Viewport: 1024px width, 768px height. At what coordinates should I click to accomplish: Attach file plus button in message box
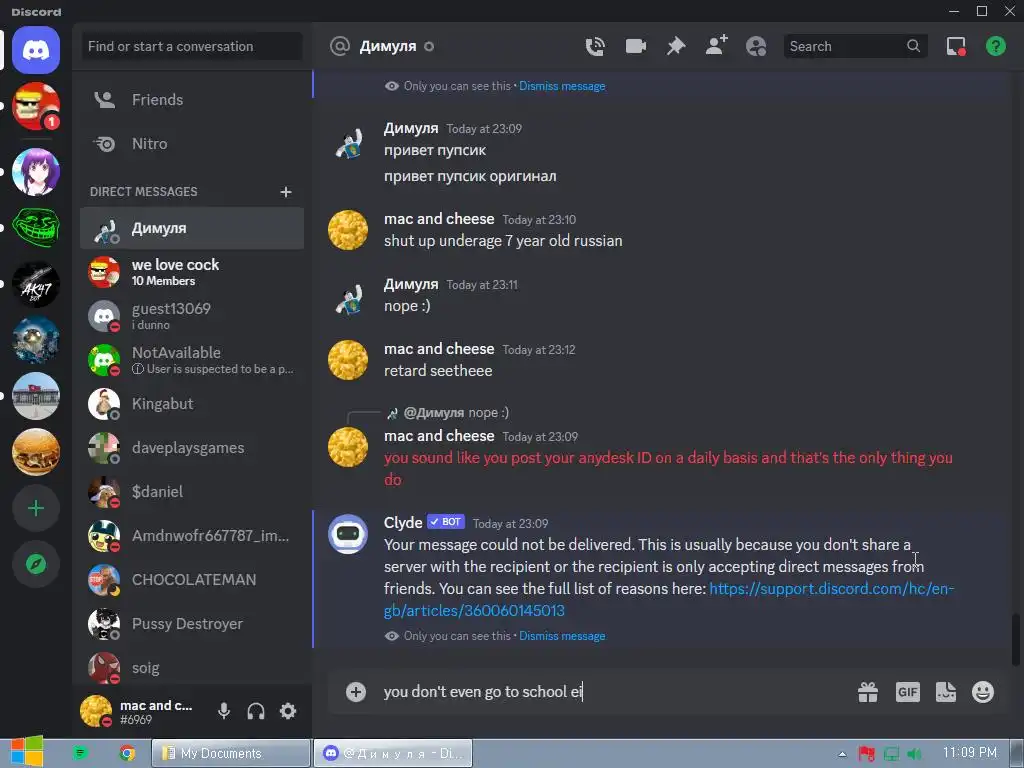point(356,692)
